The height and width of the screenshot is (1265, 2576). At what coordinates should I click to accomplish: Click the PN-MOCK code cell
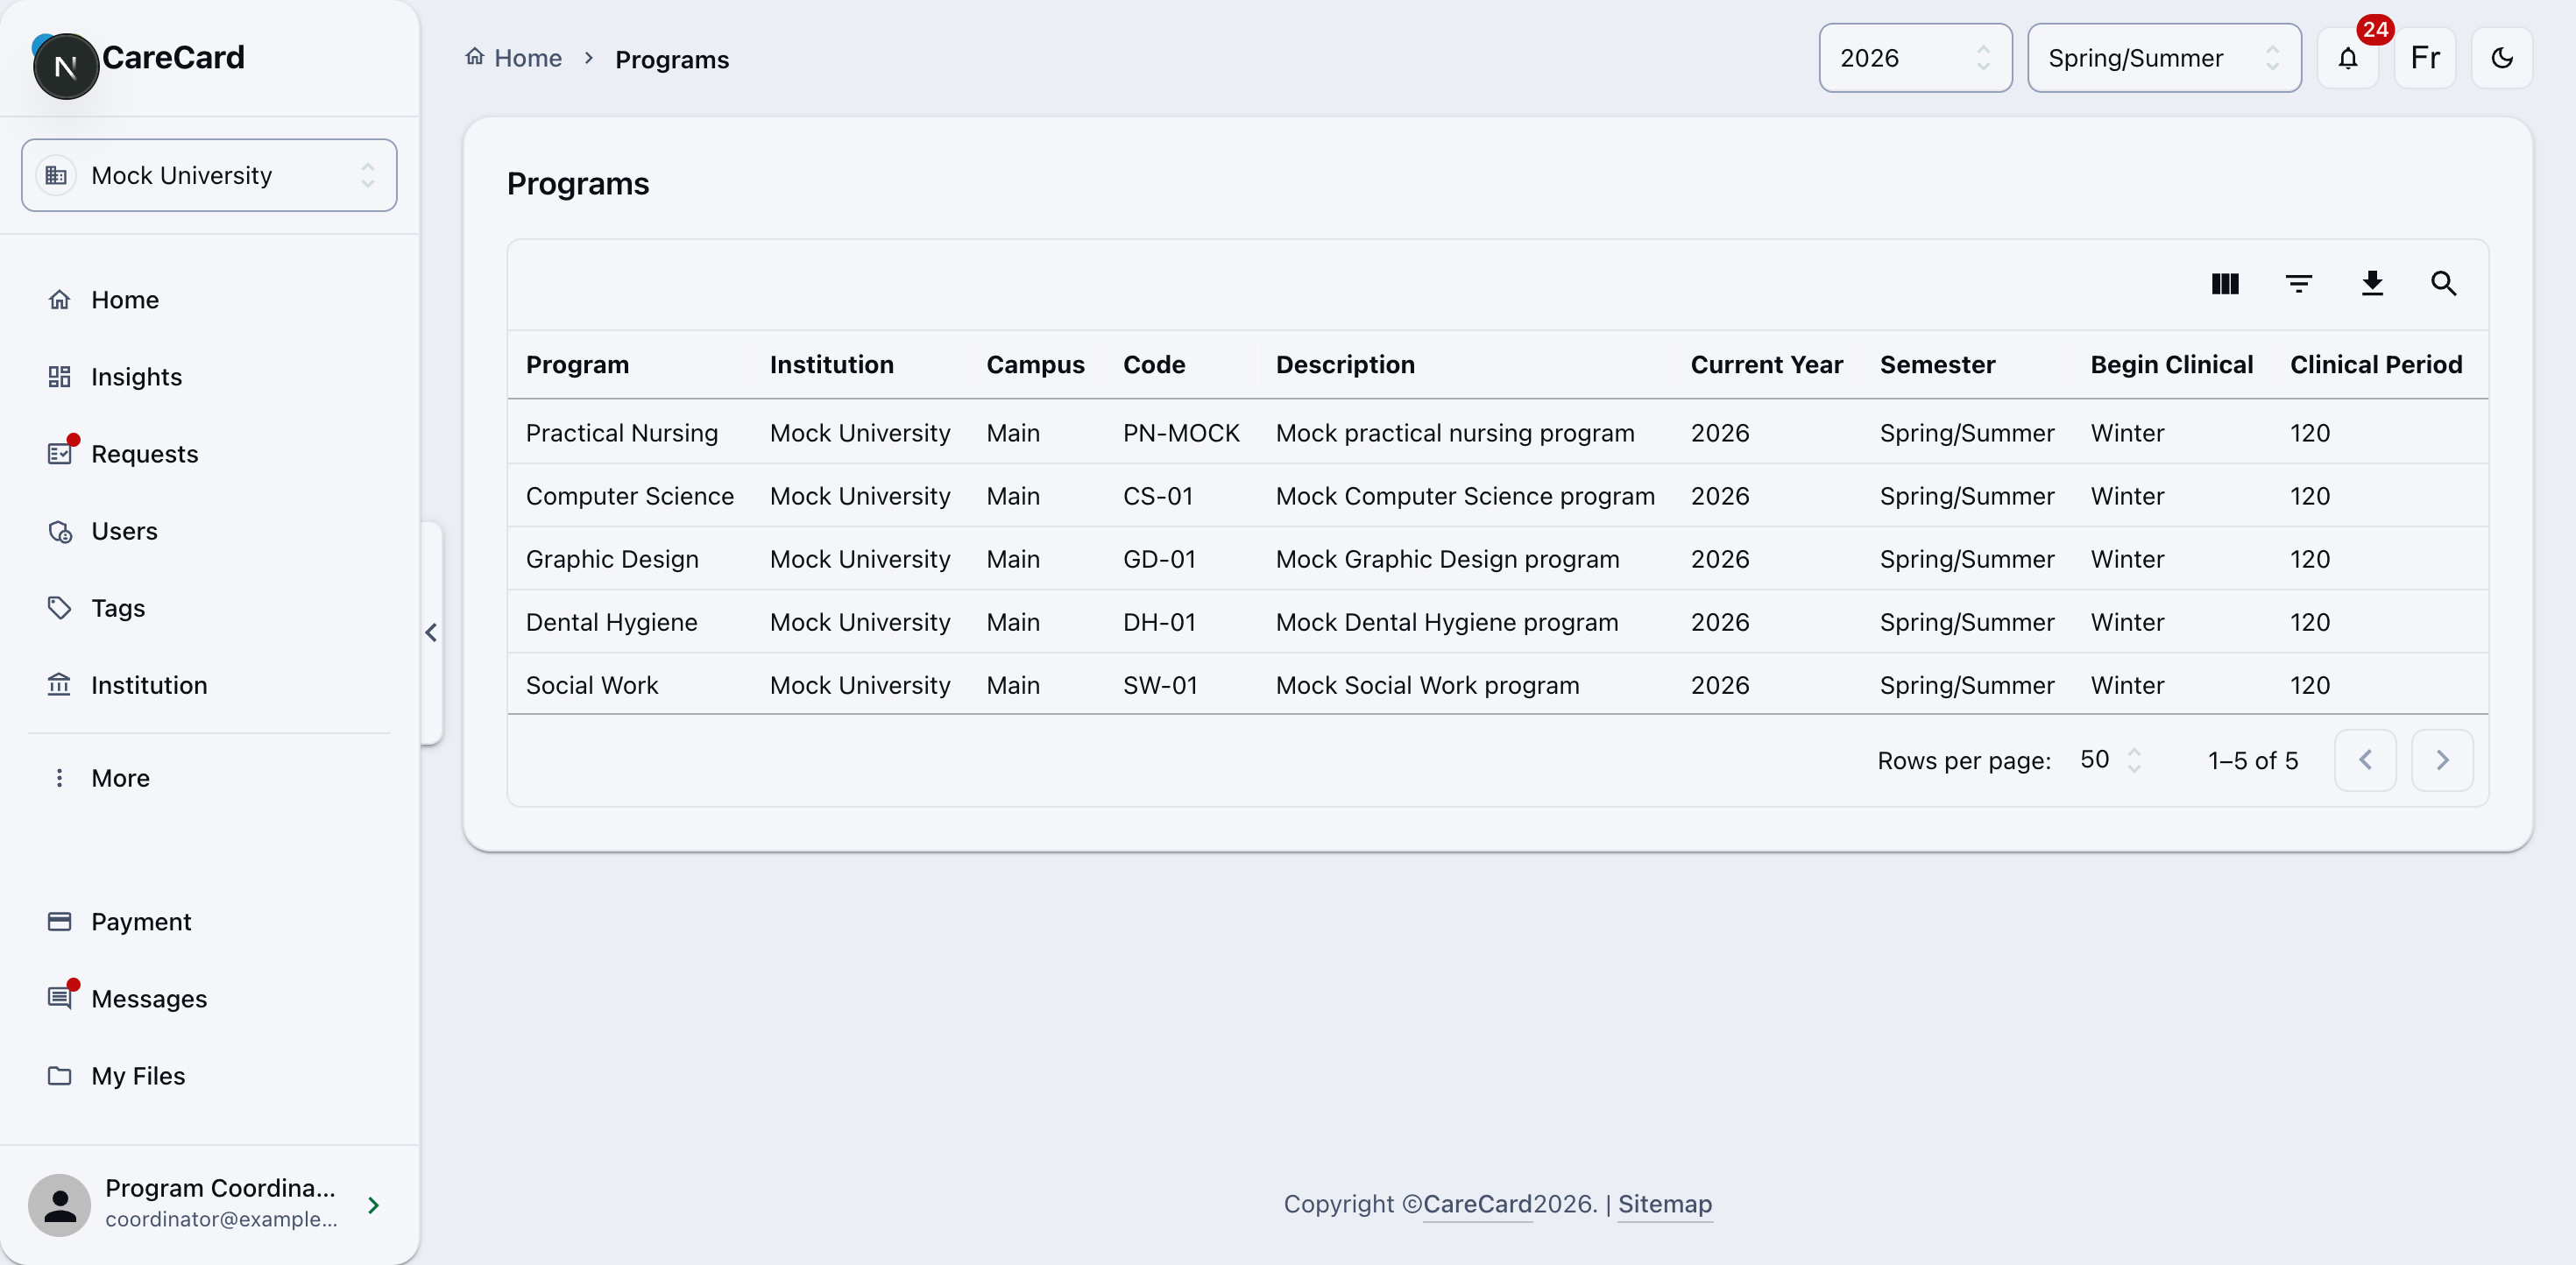[1181, 433]
